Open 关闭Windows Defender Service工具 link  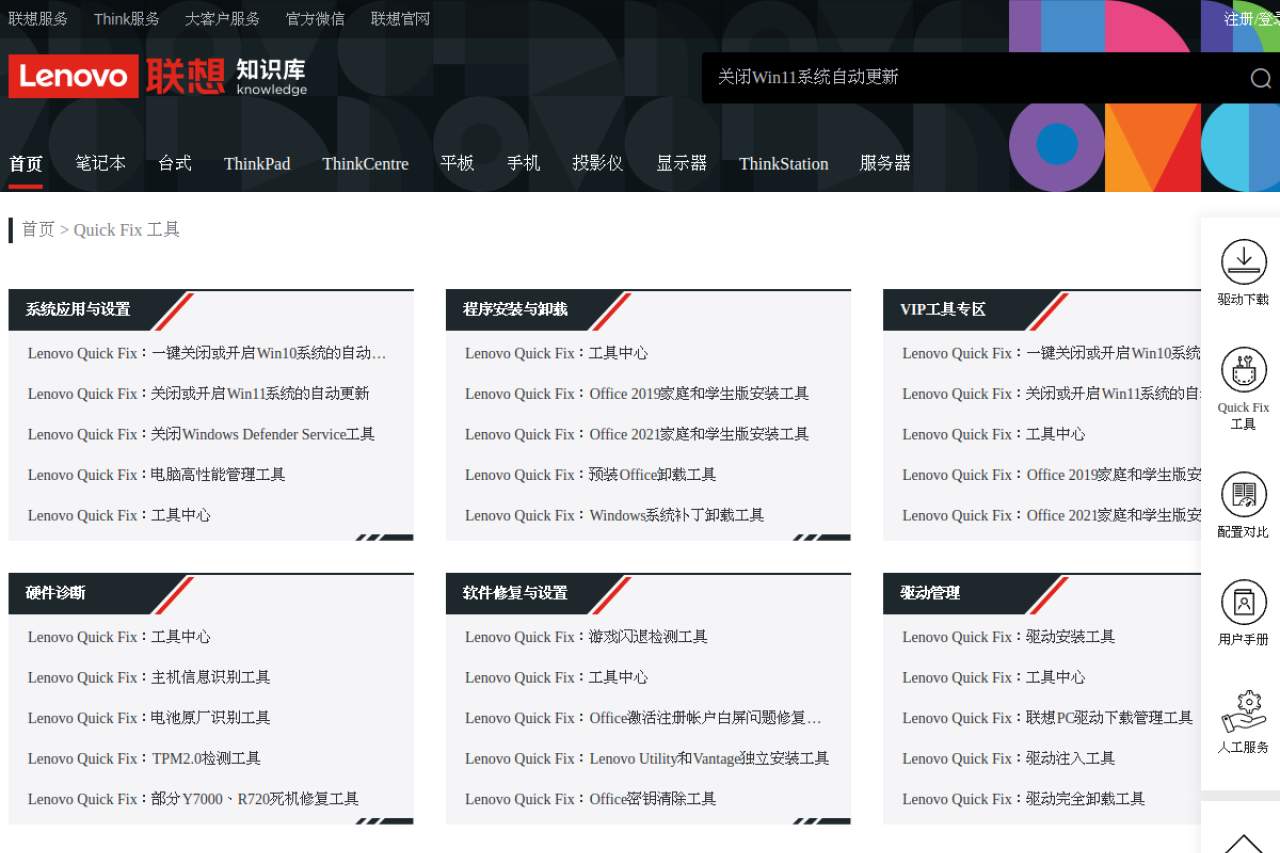click(x=201, y=434)
